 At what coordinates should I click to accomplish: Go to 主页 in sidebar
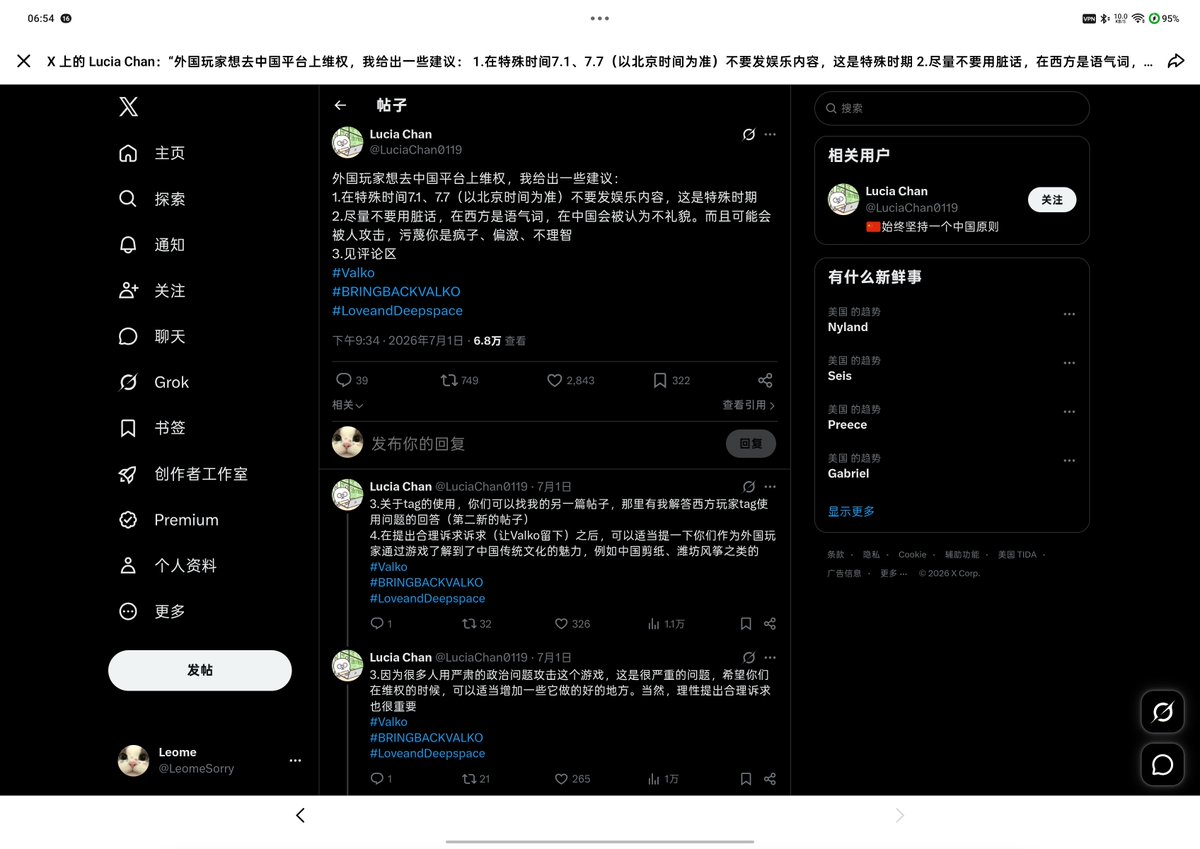(153, 153)
